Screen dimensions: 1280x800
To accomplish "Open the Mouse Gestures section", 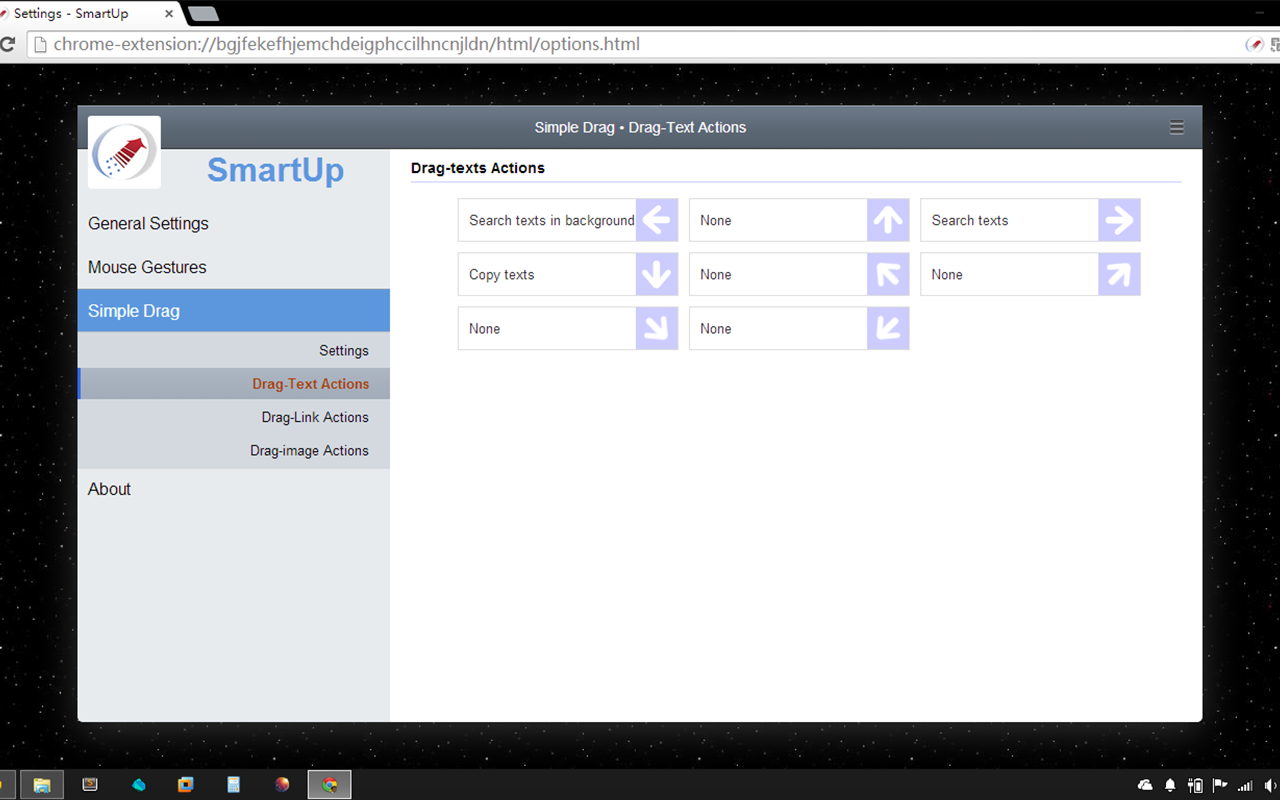I will [147, 267].
